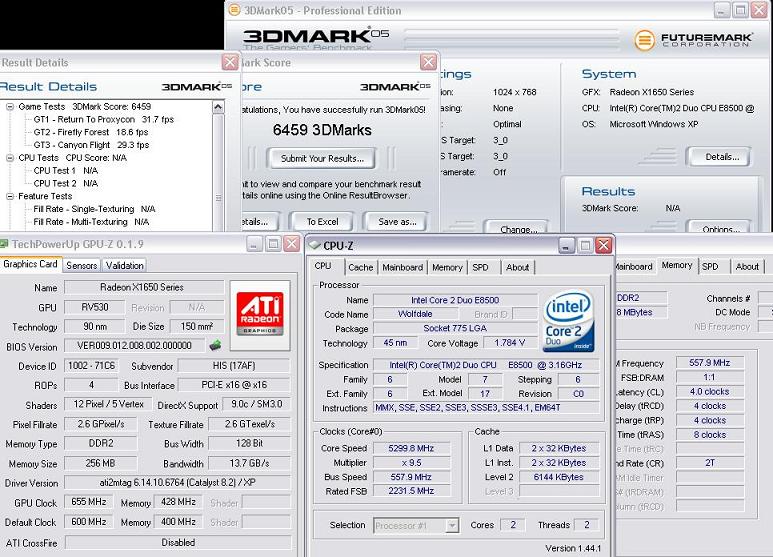Screen dimensions: 773x557
Task: Select CPU Test 2 row
Action: coord(66,183)
